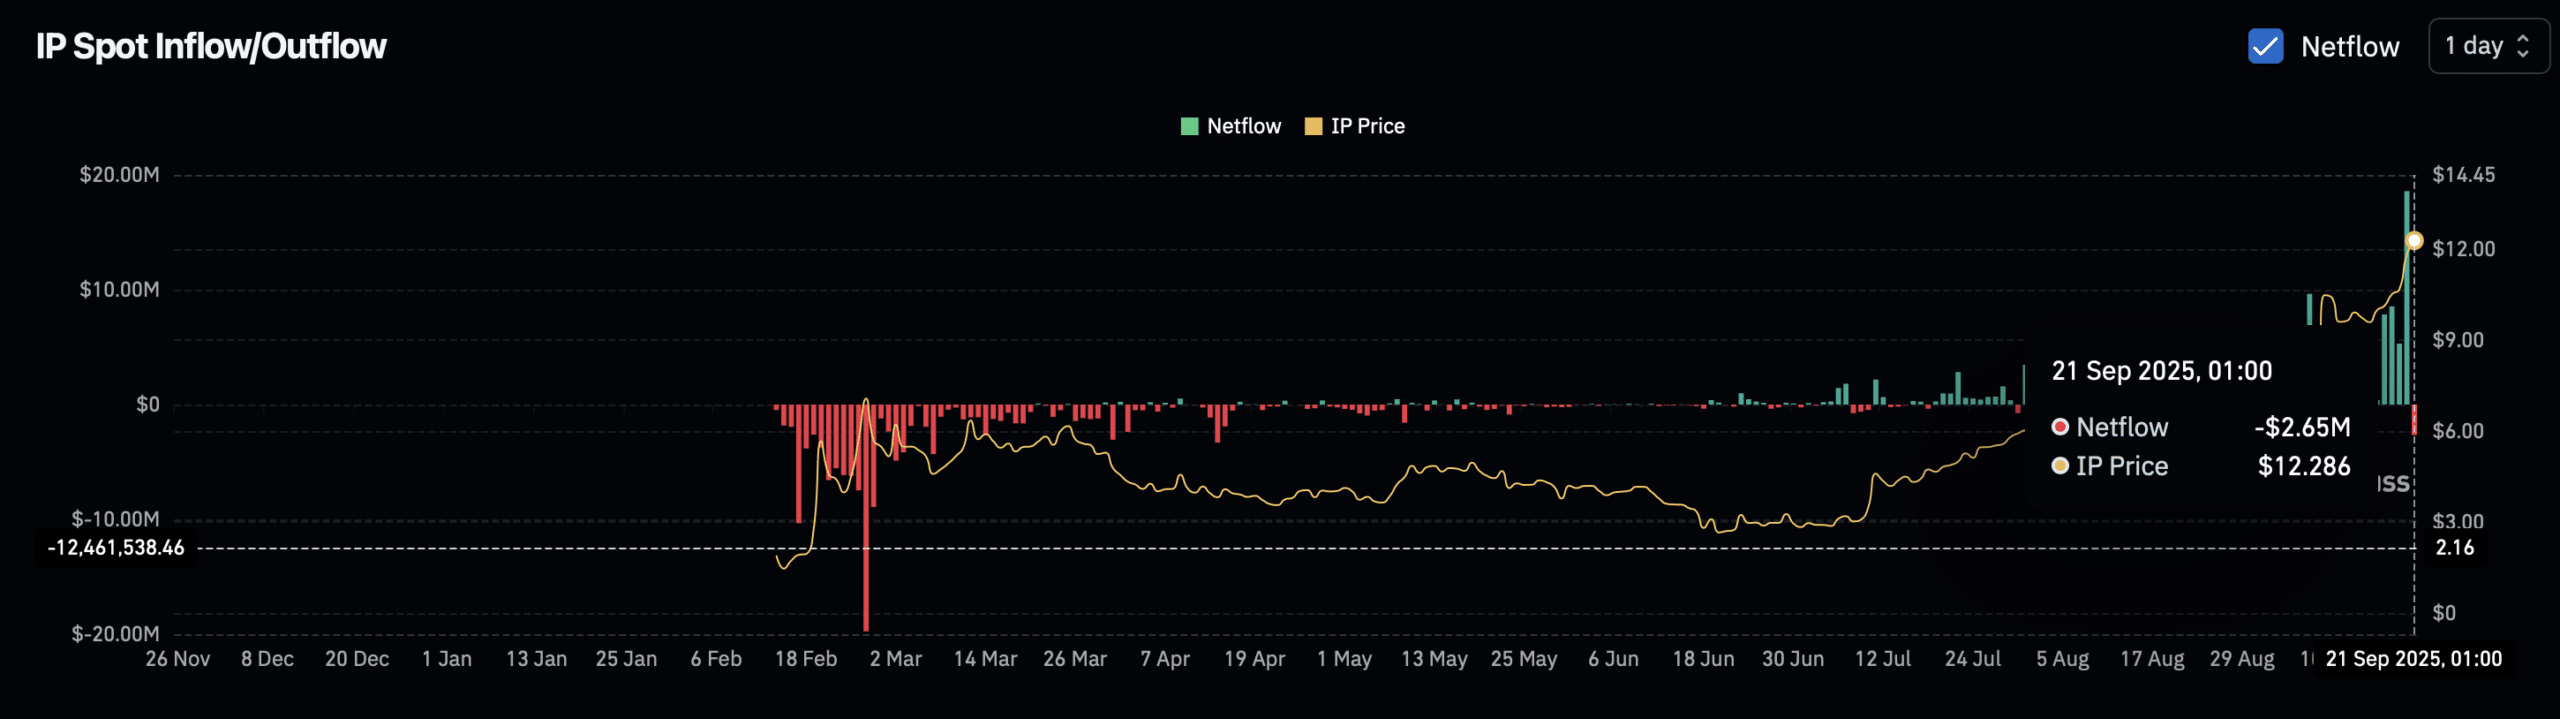The width and height of the screenshot is (2560, 719).
Task: Toggle IP Price series via legend label
Action: 1367,126
